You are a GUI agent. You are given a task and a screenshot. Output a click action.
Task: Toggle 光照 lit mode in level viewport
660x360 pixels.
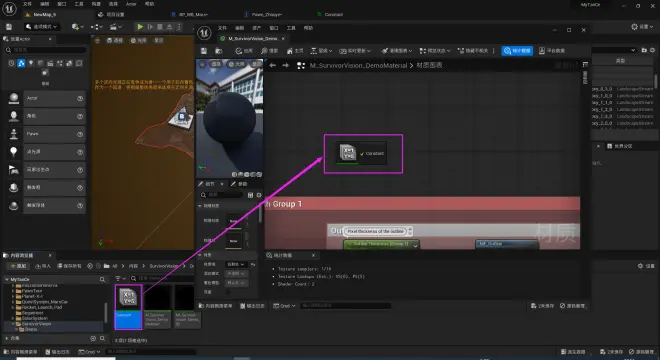138,41
